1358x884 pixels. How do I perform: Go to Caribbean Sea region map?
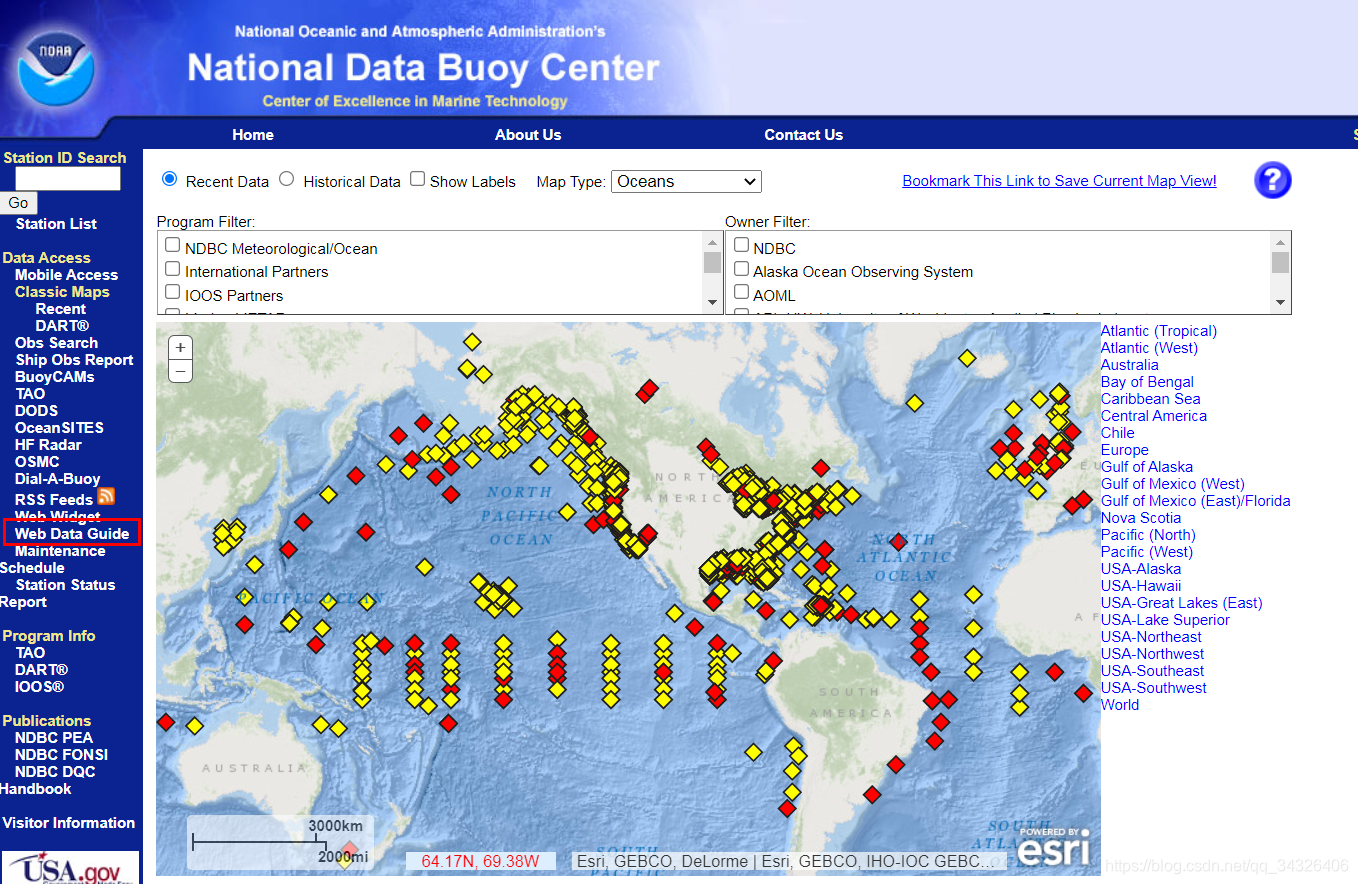click(1151, 399)
